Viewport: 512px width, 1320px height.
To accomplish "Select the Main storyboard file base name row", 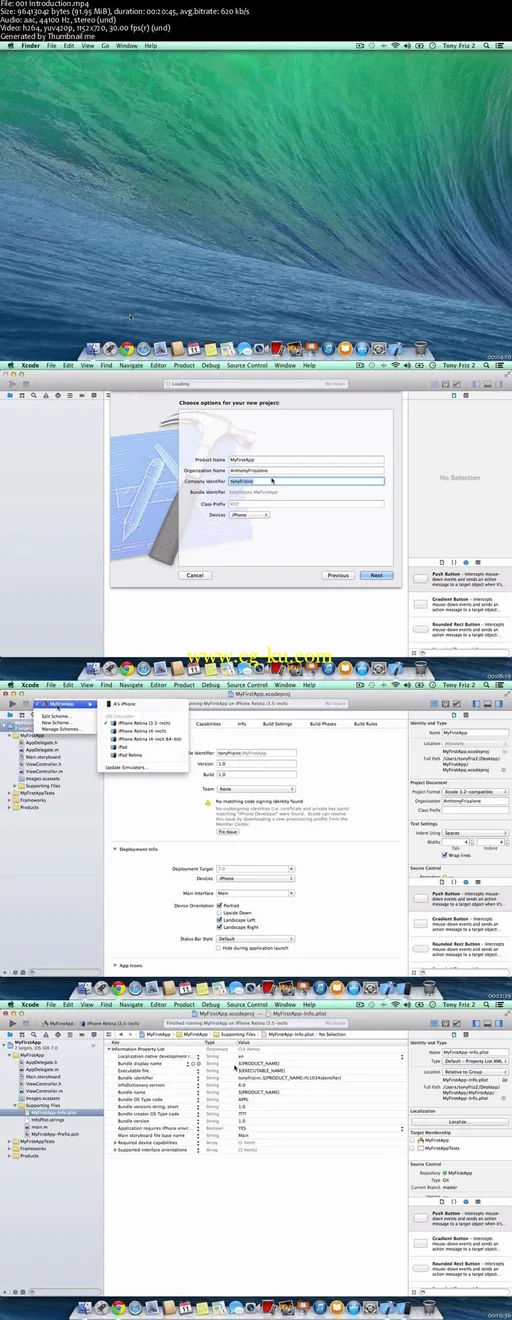I will tap(255, 1135).
